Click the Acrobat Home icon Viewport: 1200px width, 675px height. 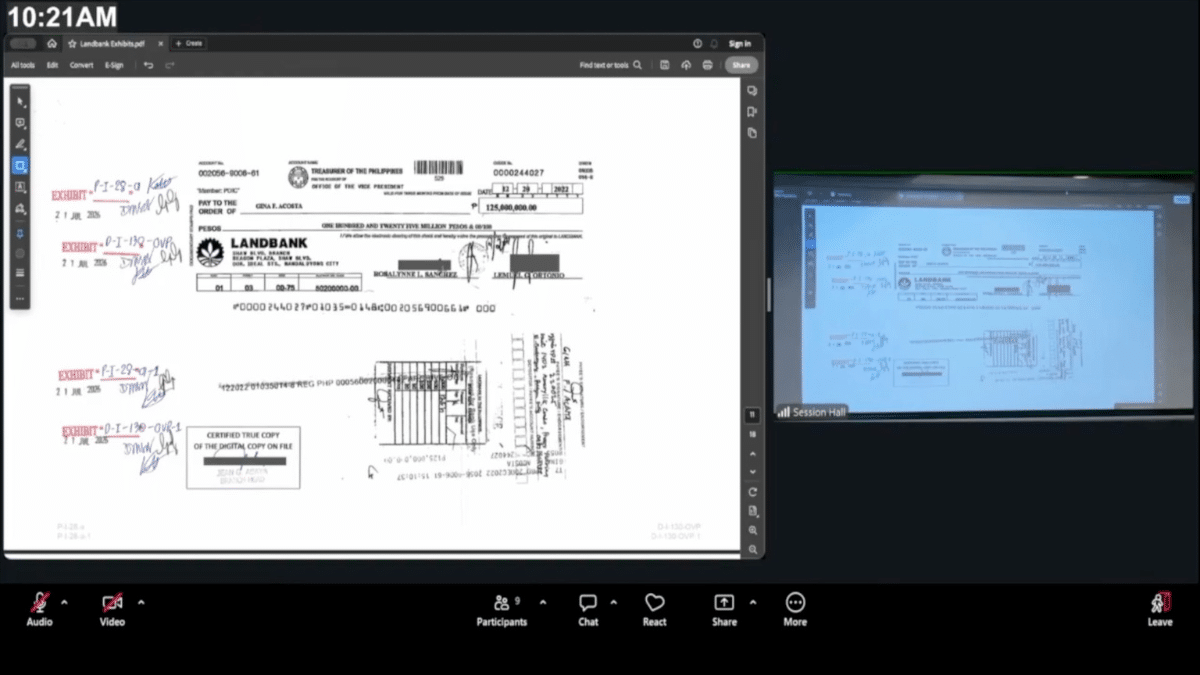52,43
